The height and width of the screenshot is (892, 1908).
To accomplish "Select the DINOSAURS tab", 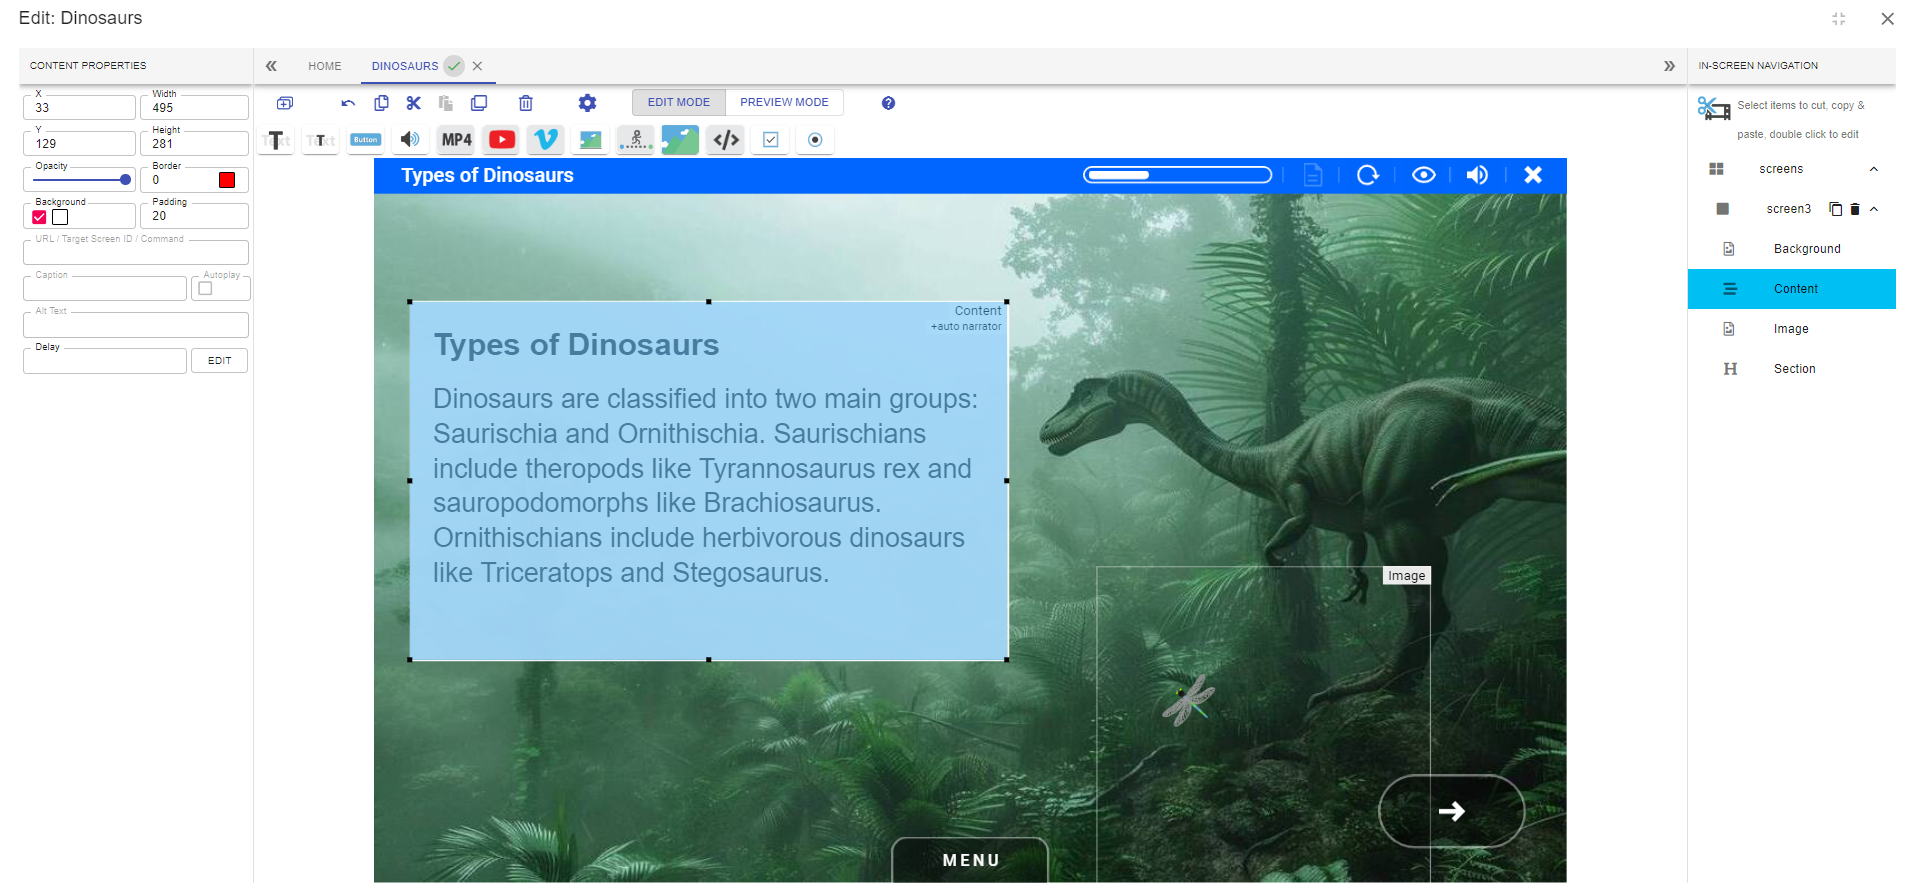I will pos(405,66).
